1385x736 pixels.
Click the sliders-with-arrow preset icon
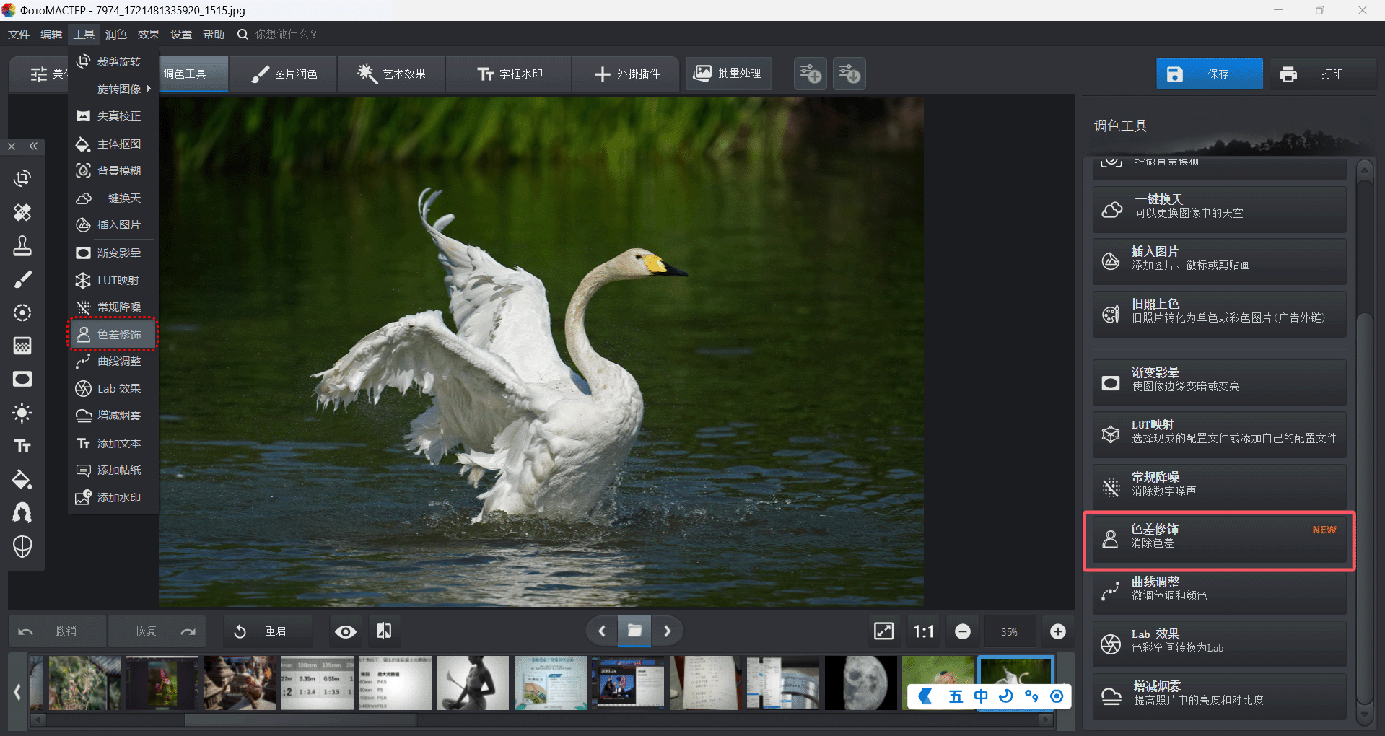[849, 74]
